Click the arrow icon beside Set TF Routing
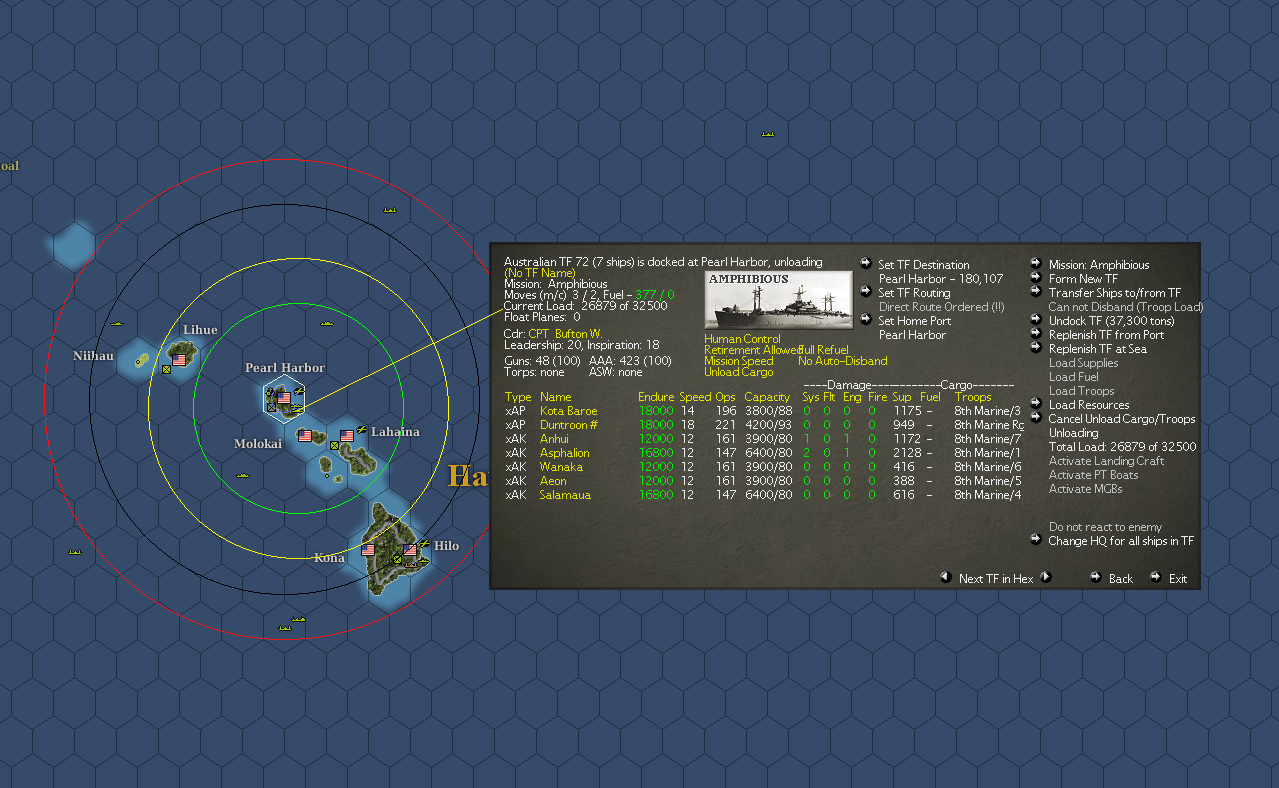The image size is (1279, 788). pos(866,291)
